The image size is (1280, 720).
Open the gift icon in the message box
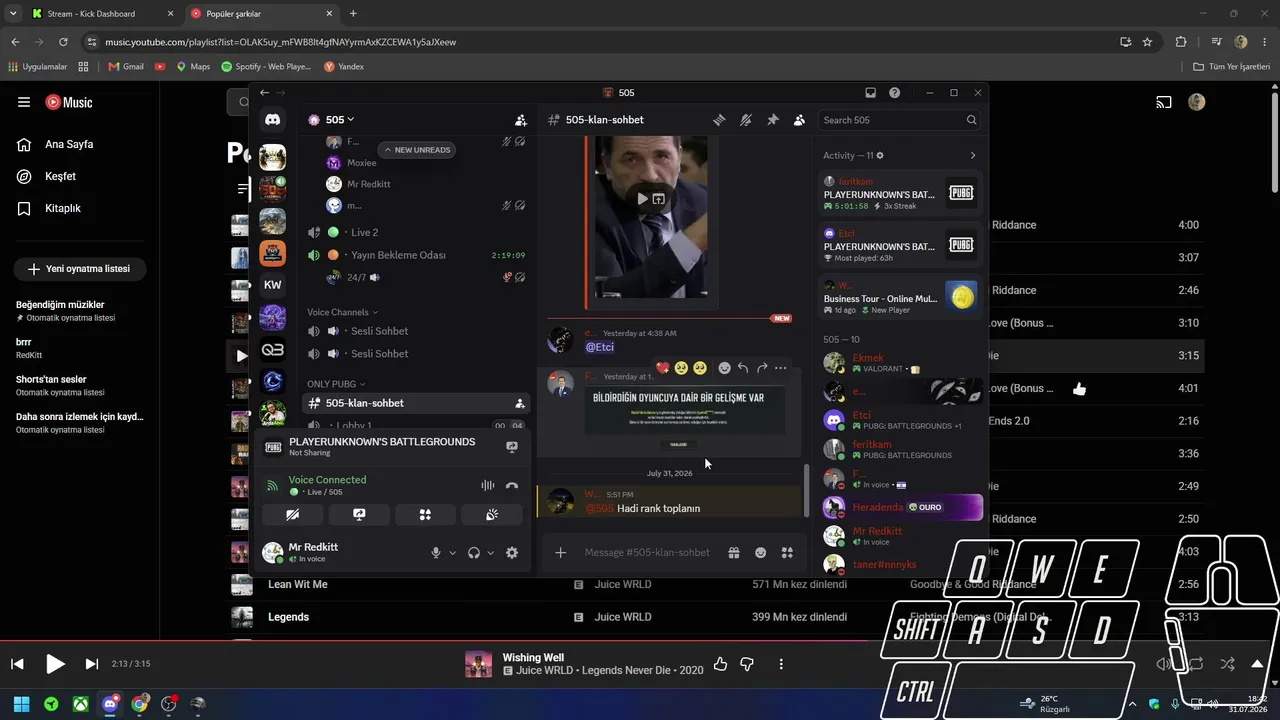pos(734,552)
